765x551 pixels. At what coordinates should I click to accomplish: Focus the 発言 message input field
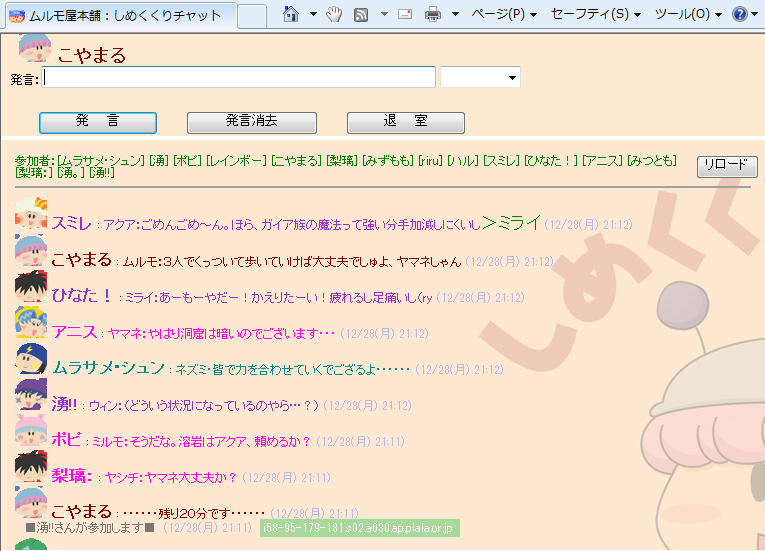(x=239, y=77)
